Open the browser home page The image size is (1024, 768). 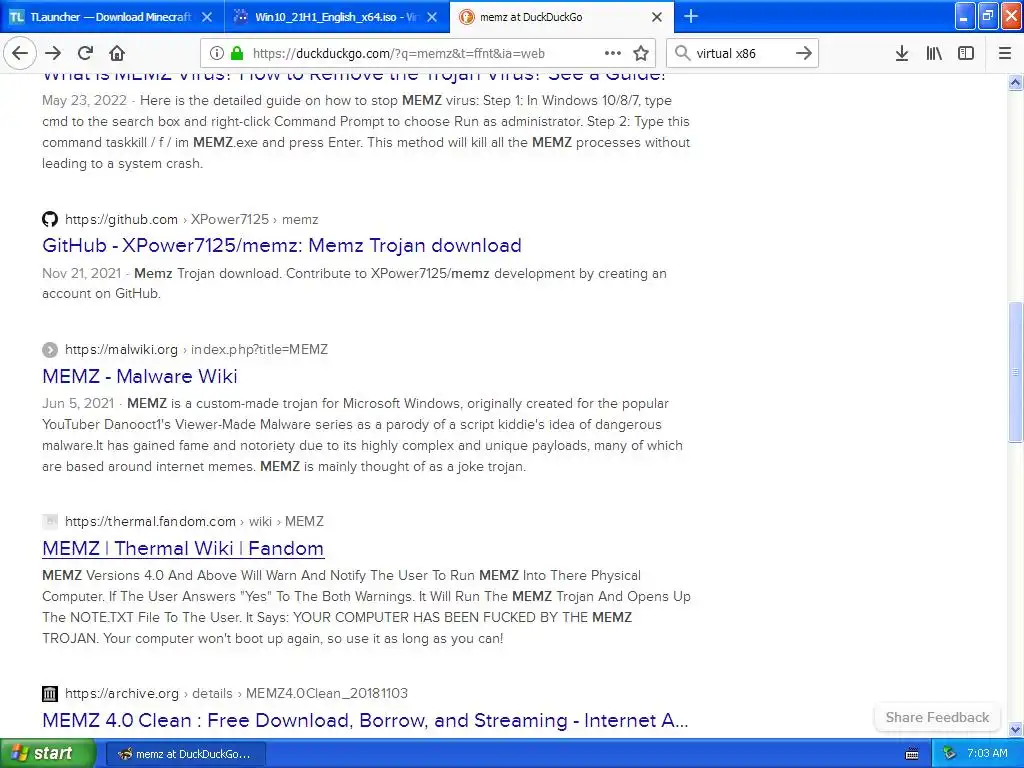click(x=117, y=53)
